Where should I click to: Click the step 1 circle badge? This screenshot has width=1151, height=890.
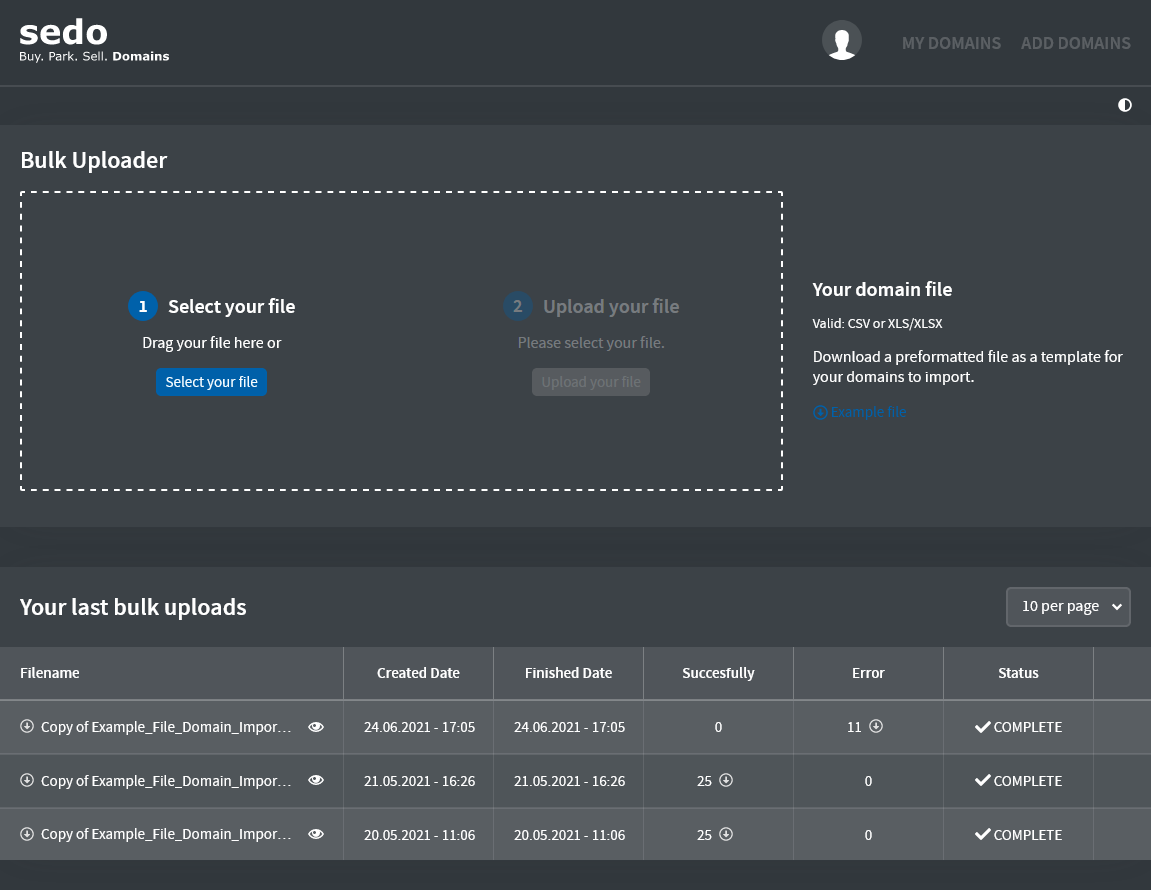coord(143,307)
